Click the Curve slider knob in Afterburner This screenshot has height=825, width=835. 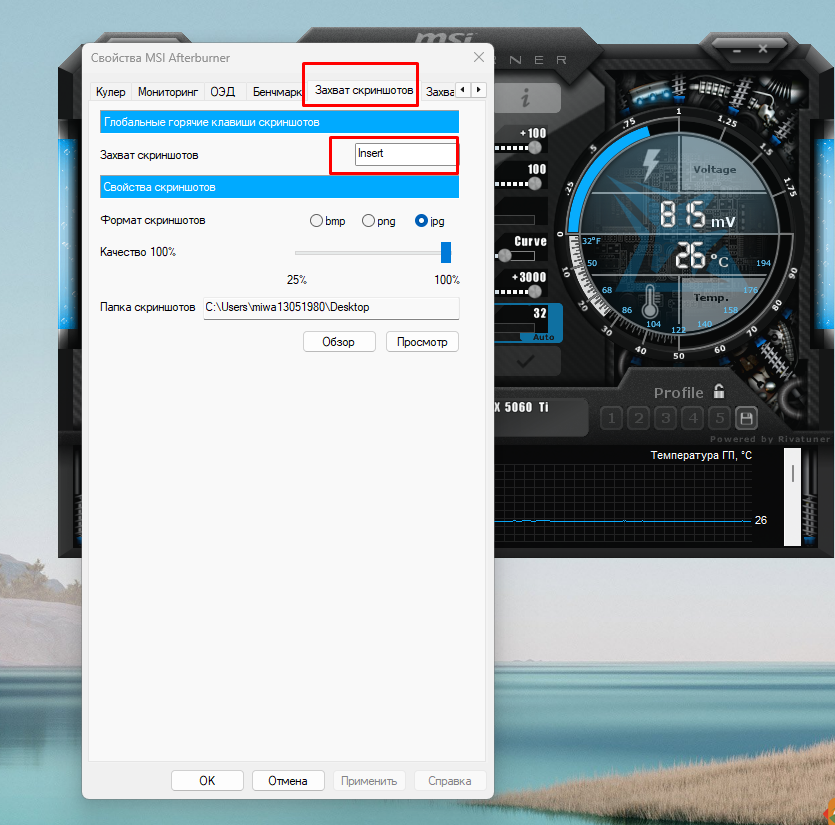point(504,256)
